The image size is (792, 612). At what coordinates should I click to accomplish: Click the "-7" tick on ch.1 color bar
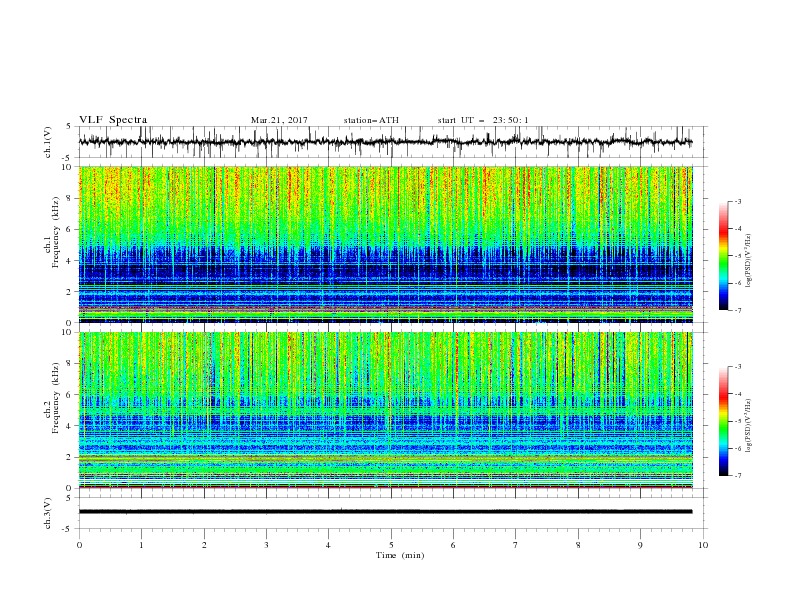tap(737, 310)
